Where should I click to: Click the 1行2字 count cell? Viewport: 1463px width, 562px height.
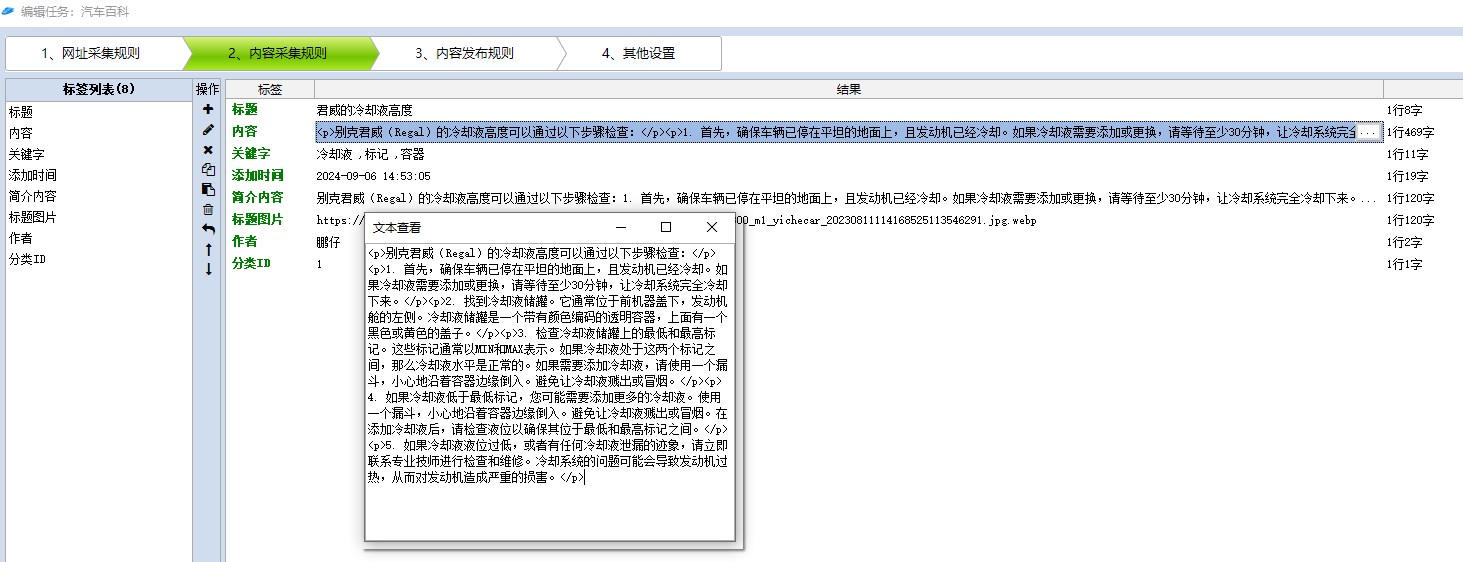tap(1404, 242)
